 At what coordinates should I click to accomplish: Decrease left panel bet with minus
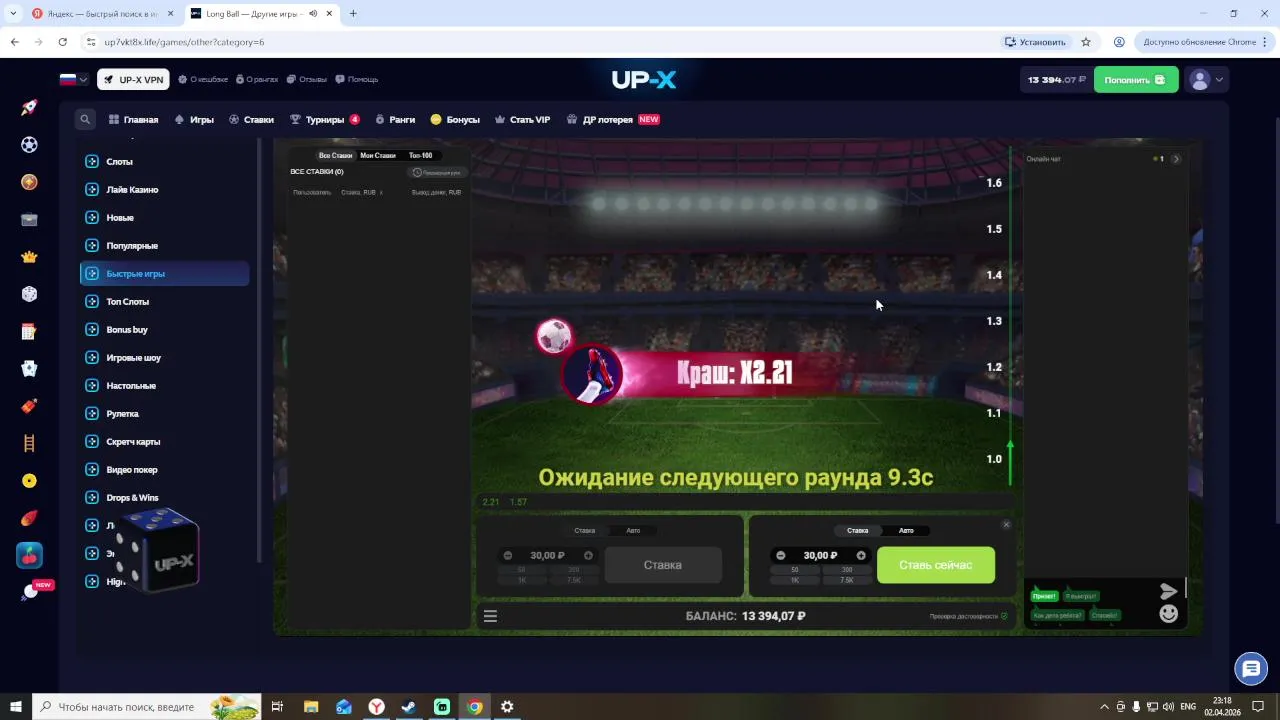click(x=508, y=555)
